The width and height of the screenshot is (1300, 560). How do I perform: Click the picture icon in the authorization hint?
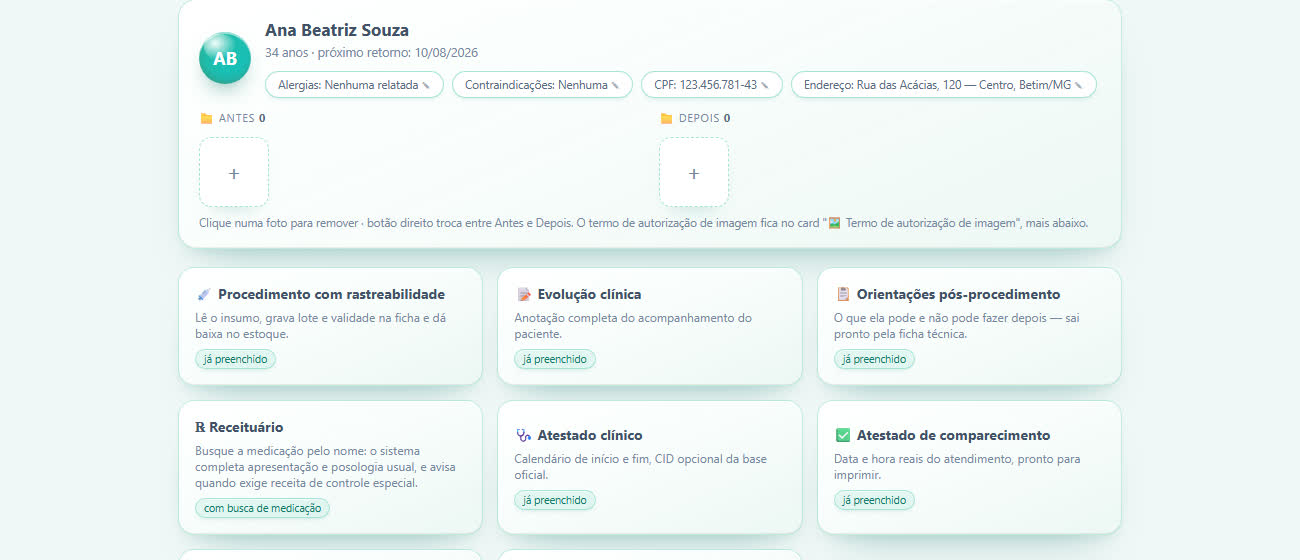point(834,223)
